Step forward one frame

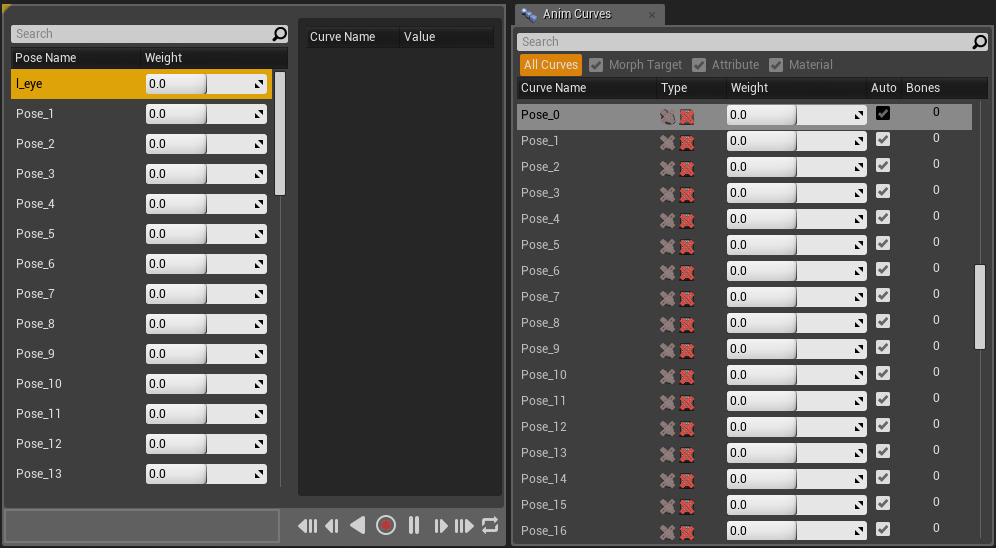440,525
